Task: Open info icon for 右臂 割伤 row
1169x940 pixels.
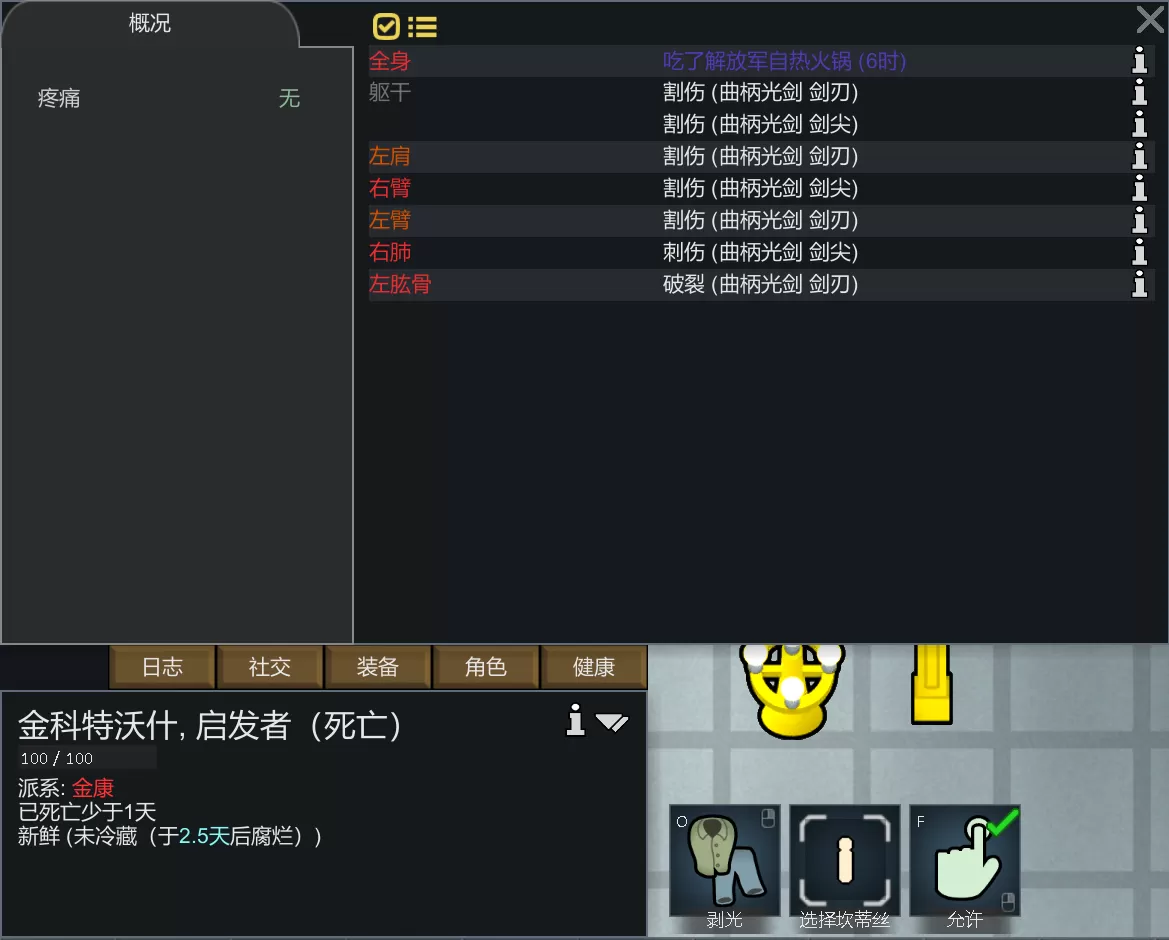Action: pos(1139,188)
